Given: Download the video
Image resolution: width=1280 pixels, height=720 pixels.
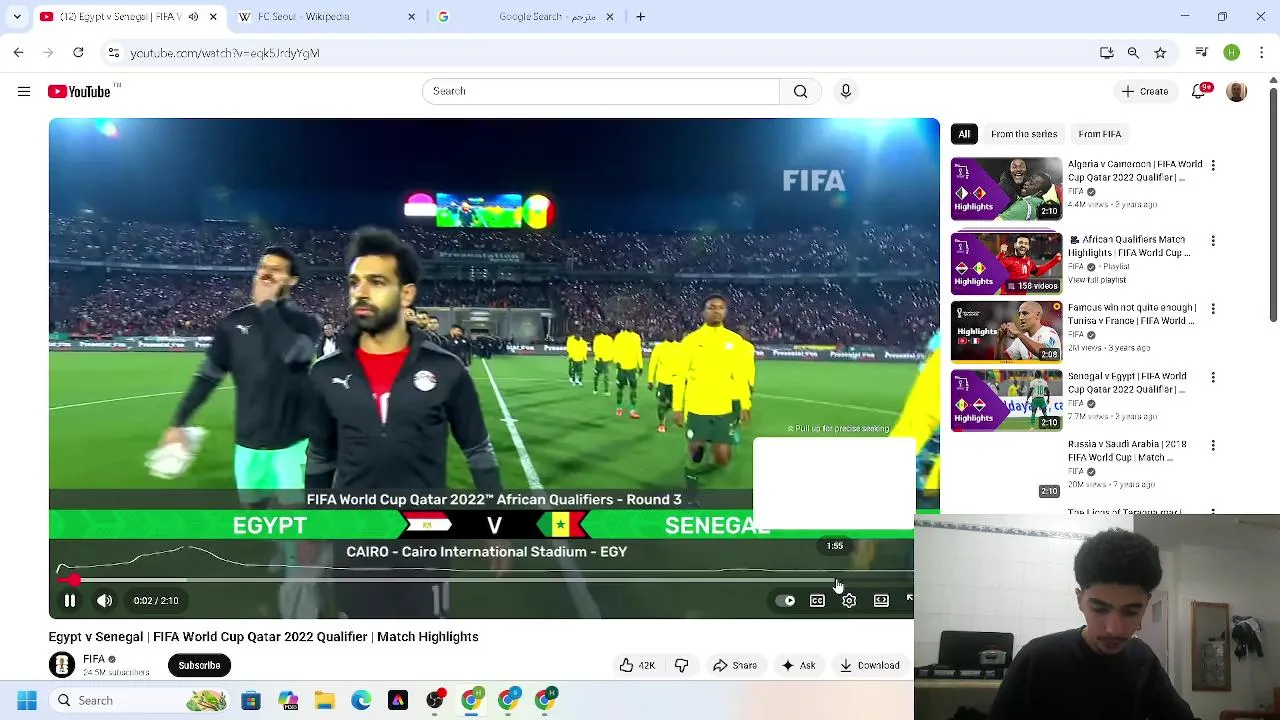Looking at the screenshot, I should pos(870,665).
